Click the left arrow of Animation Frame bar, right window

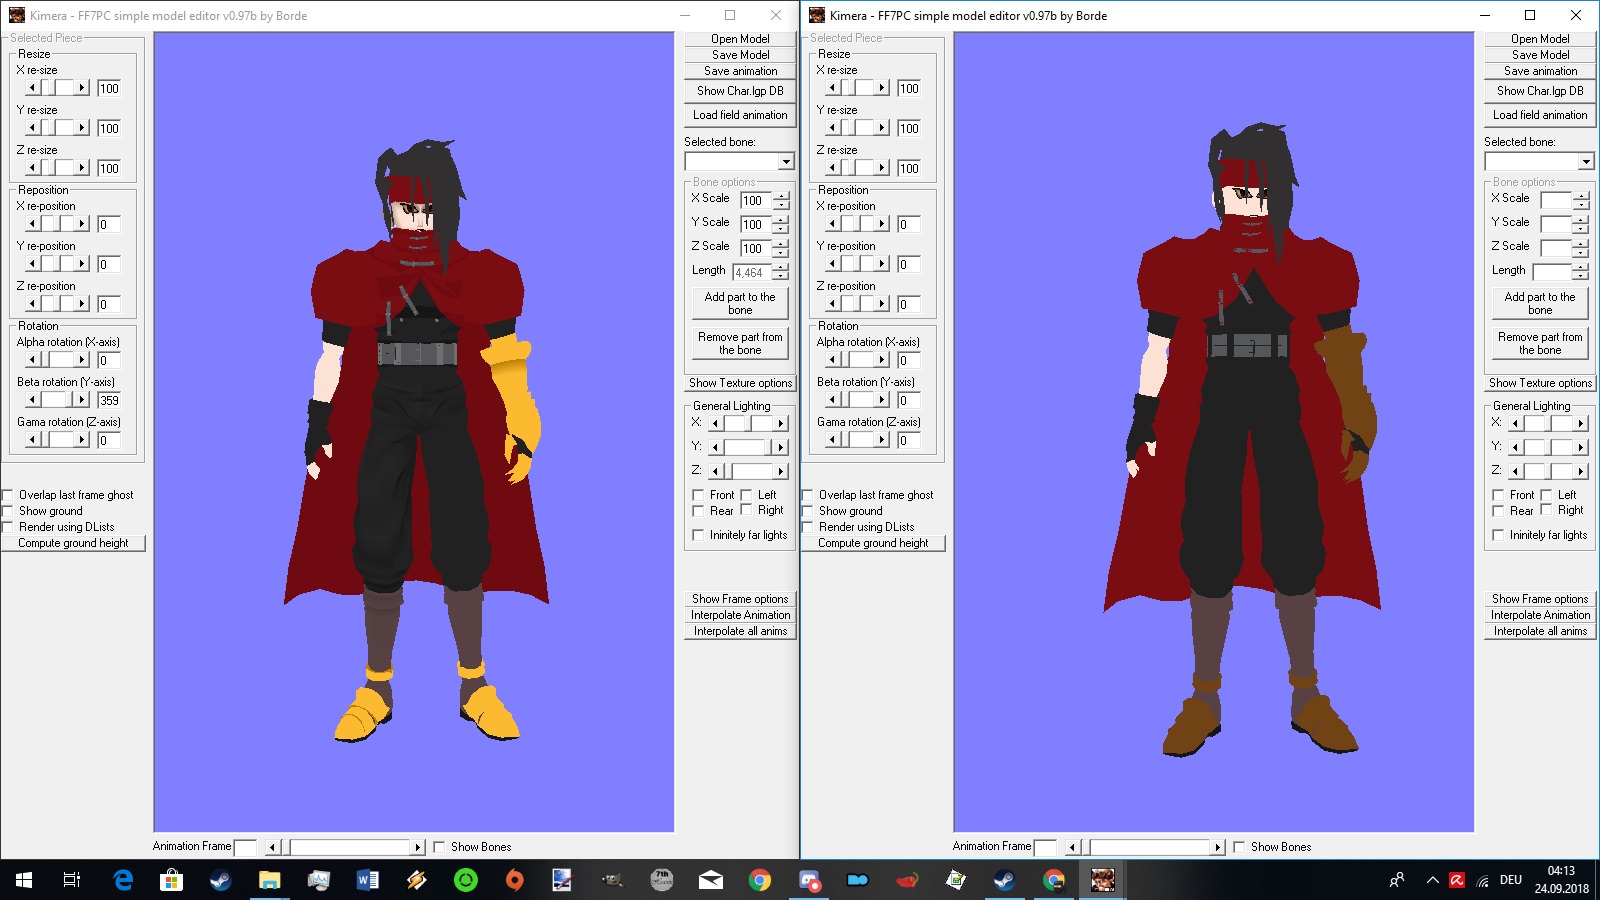pos(1072,847)
